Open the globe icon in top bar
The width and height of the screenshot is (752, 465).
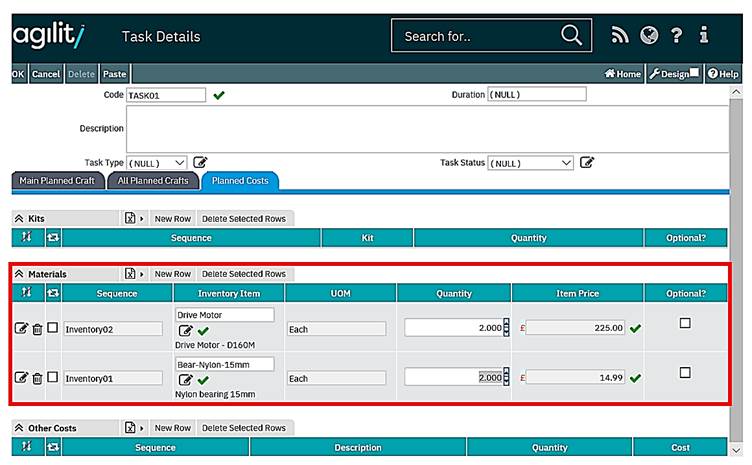tap(649, 36)
